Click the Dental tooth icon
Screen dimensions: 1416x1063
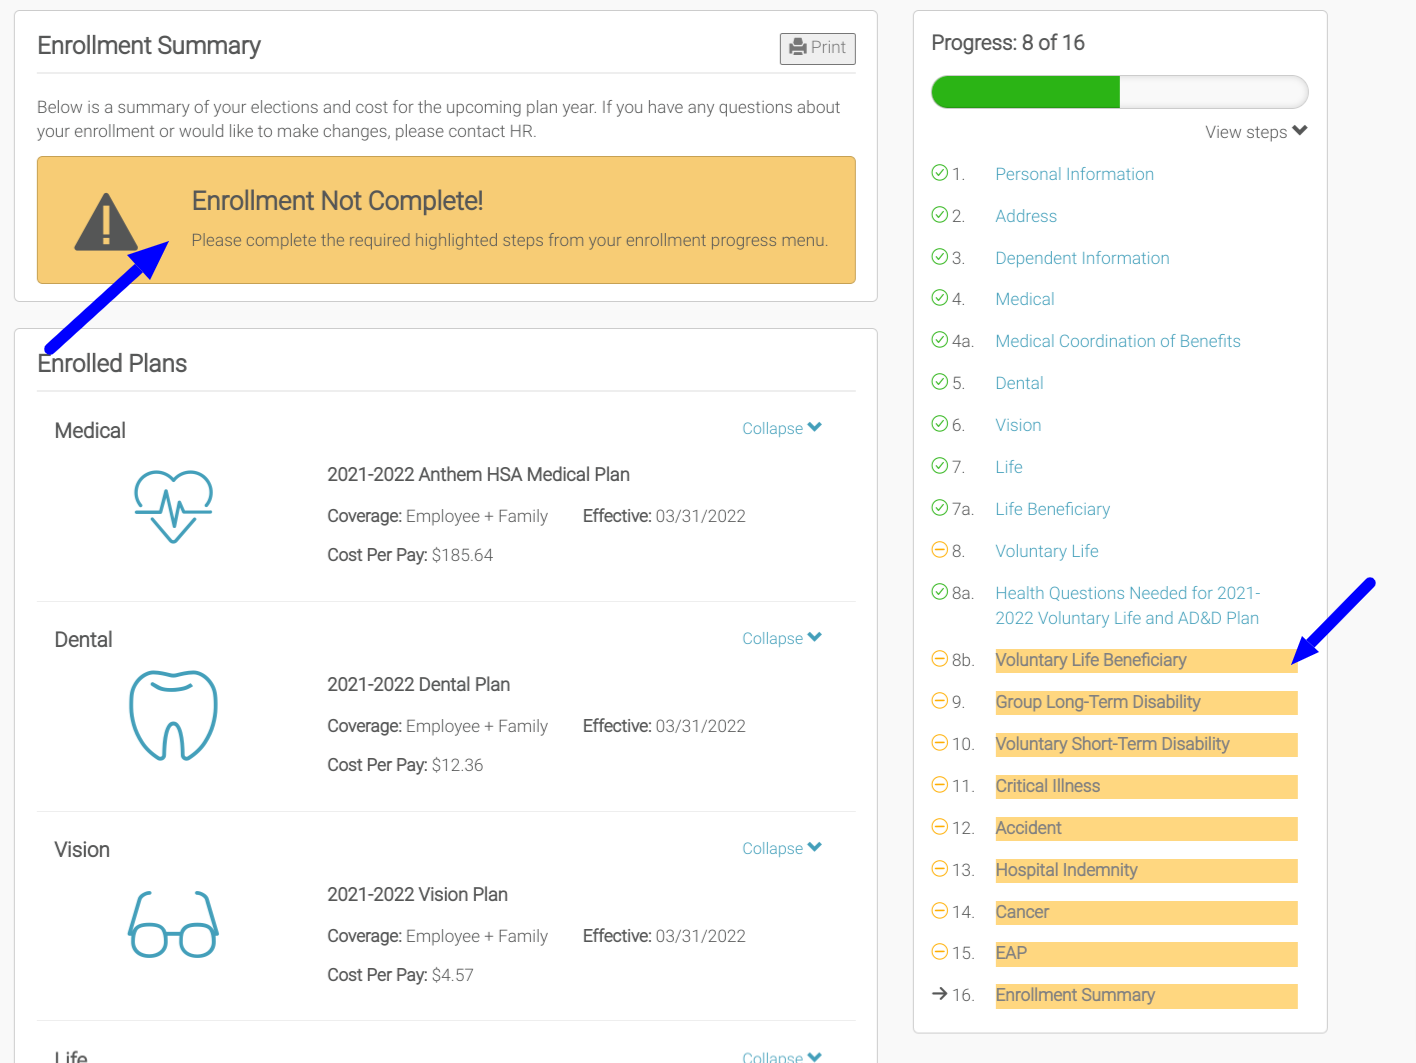[x=173, y=715]
